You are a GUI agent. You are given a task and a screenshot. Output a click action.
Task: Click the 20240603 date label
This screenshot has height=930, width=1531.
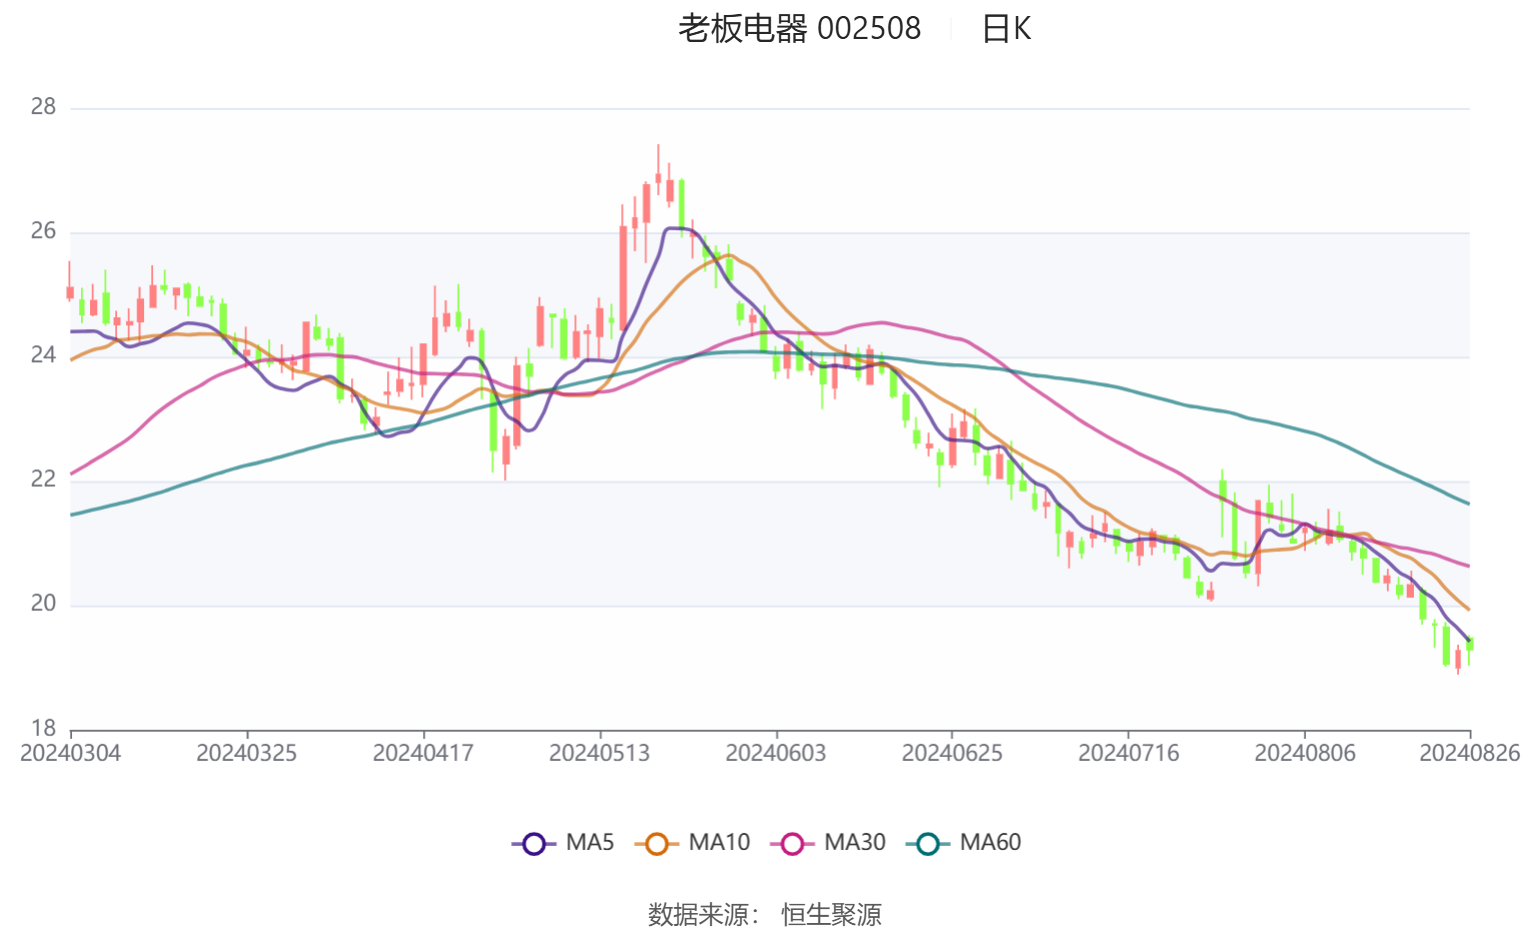(x=776, y=753)
